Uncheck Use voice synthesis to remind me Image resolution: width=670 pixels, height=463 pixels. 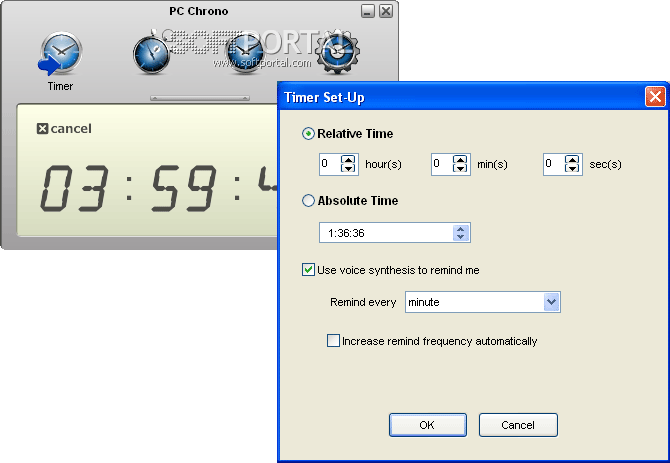tap(308, 270)
